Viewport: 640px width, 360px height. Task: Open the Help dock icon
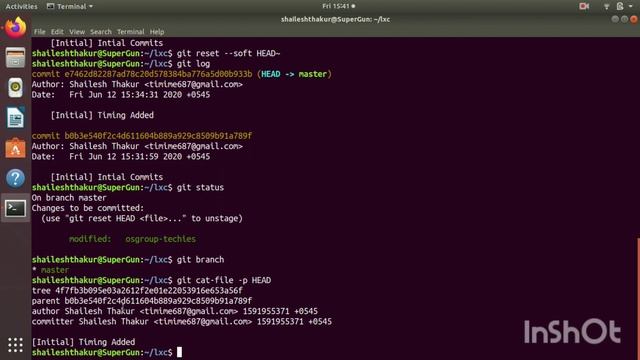pos(16,178)
